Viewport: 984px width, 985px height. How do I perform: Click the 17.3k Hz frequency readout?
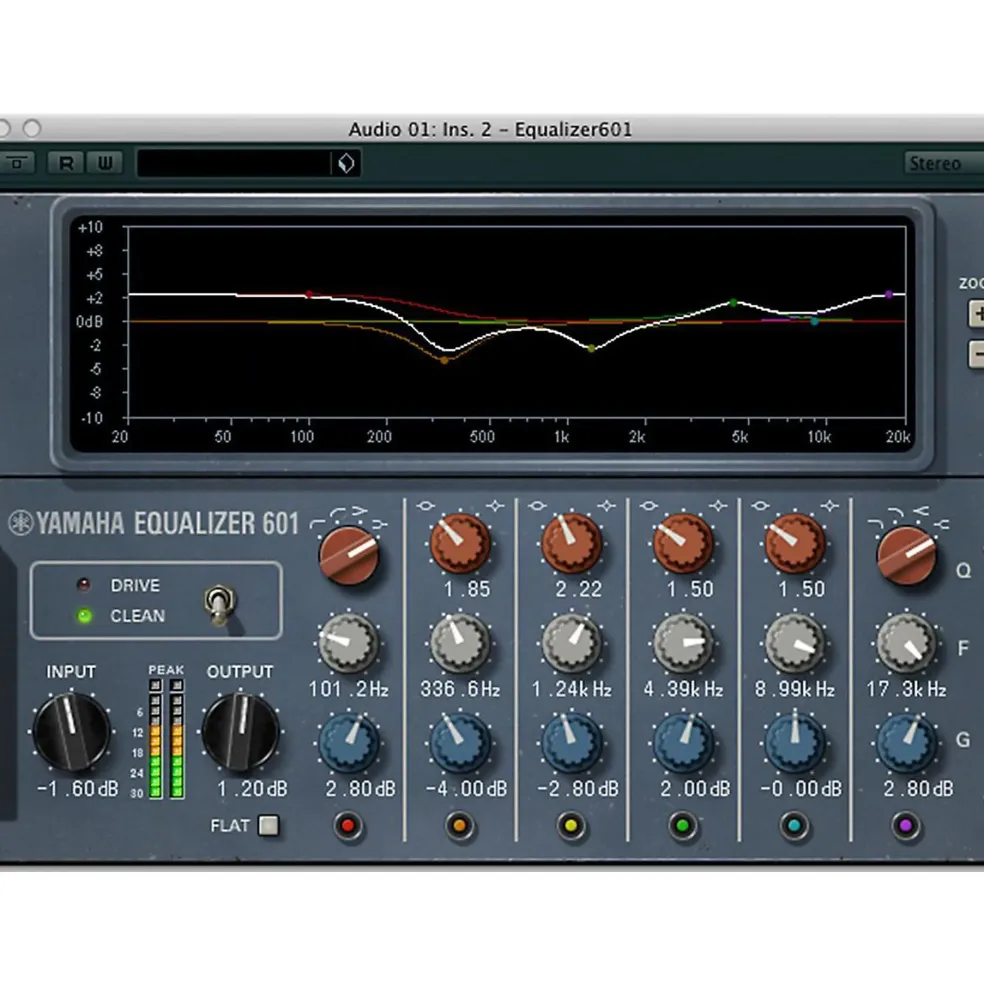(x=906, y=690)
